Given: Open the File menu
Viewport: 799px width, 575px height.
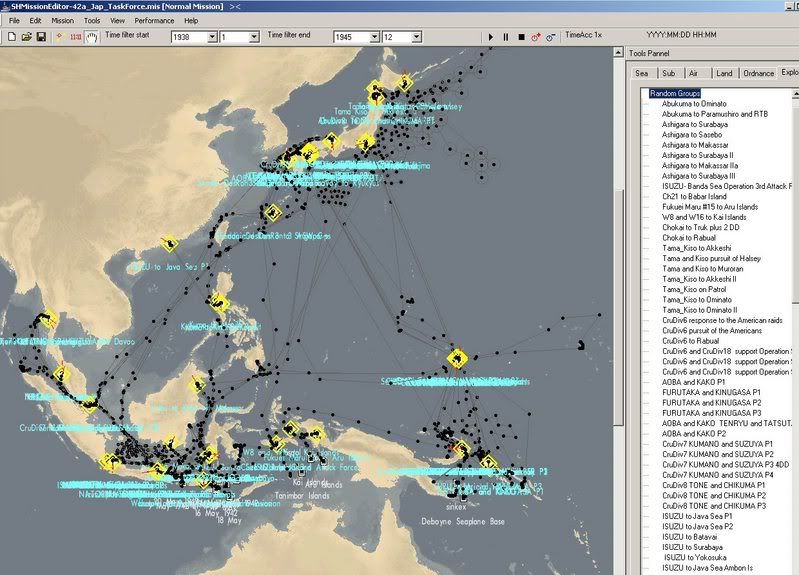Looking at the screenshot, I should (x=14, y=21).
